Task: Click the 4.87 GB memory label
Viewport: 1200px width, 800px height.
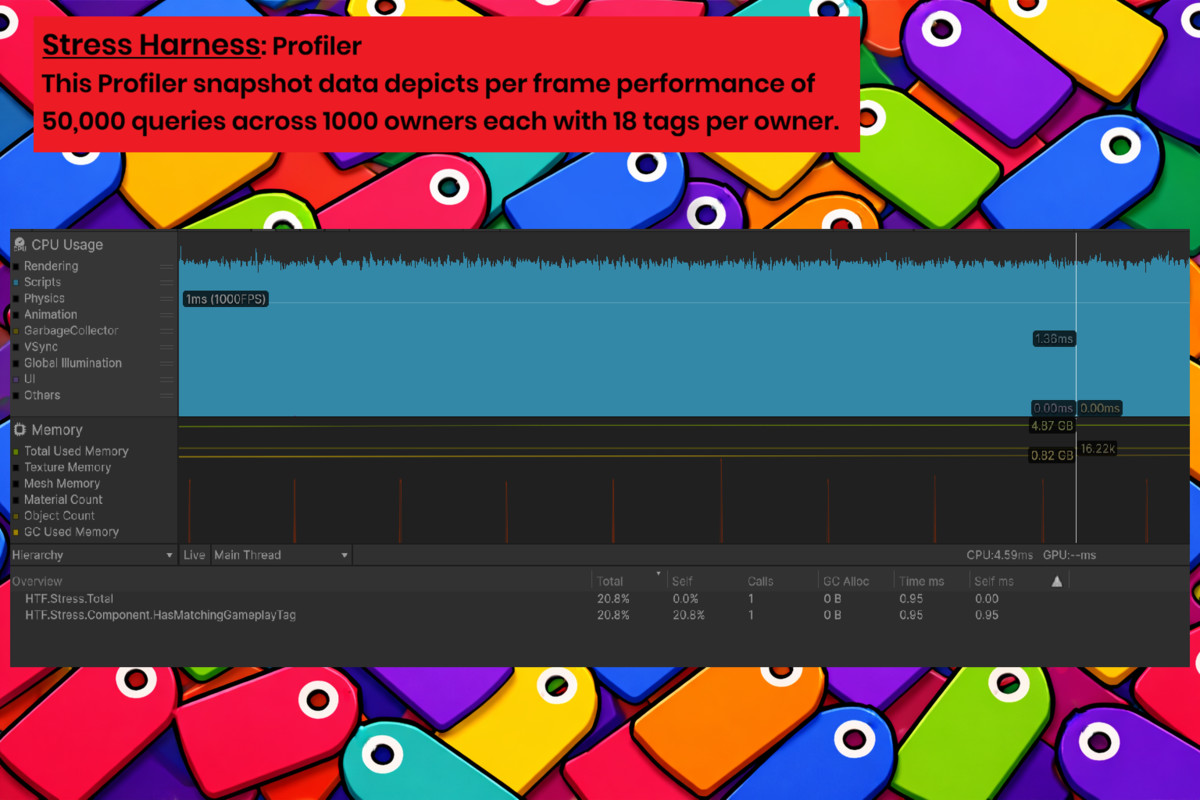Action: click(x=1052, y=426)
